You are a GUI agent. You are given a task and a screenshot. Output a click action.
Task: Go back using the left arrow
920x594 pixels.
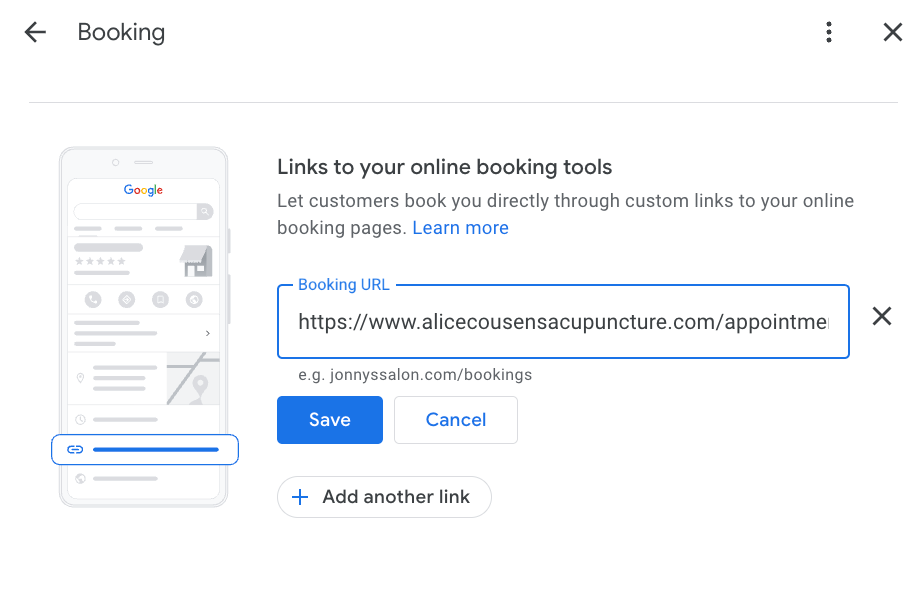pyautogui.click(x=35, y=32)
